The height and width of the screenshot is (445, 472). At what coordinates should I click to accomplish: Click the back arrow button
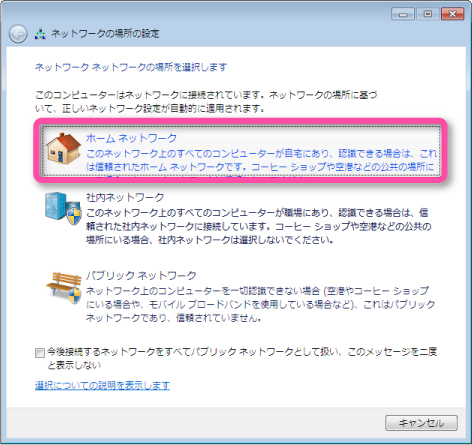pyautogui.click(x=18, y=34)
